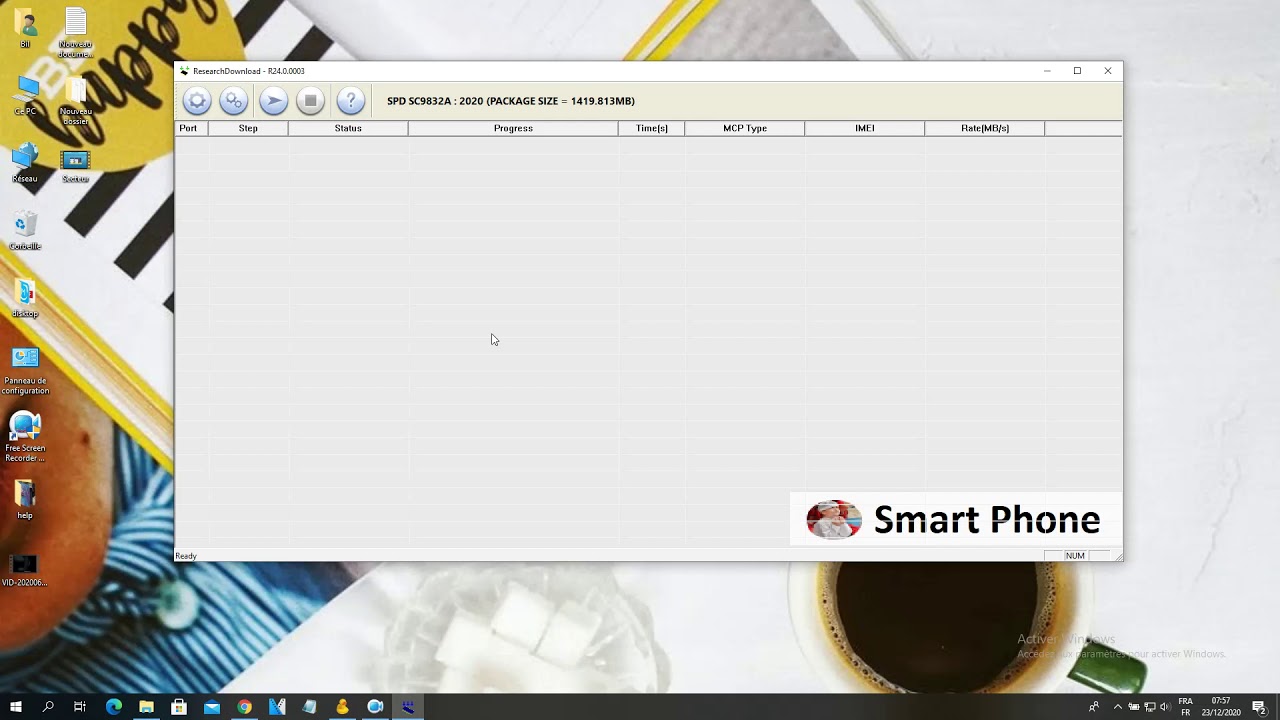Open the screen recorder taskbar app
The height and width of the screenshot is (720, 1280).
point(375,707)
